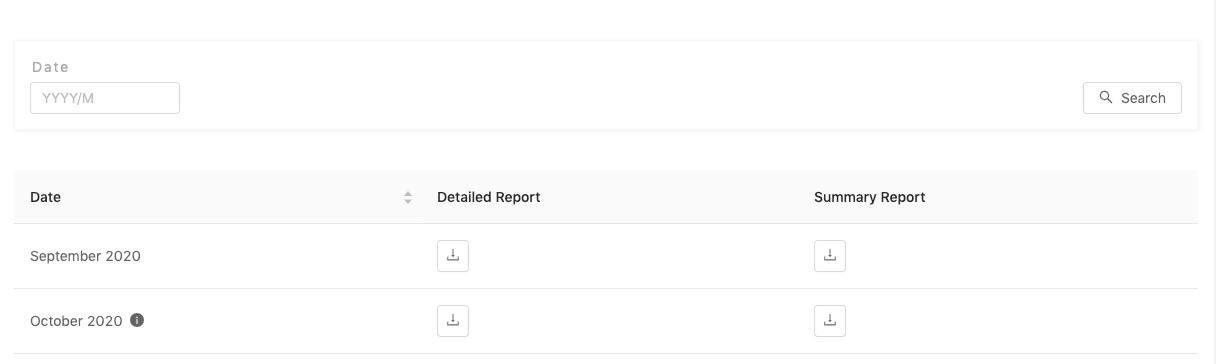Click the magnifier icon in Search button

[x=1106, y=98]
